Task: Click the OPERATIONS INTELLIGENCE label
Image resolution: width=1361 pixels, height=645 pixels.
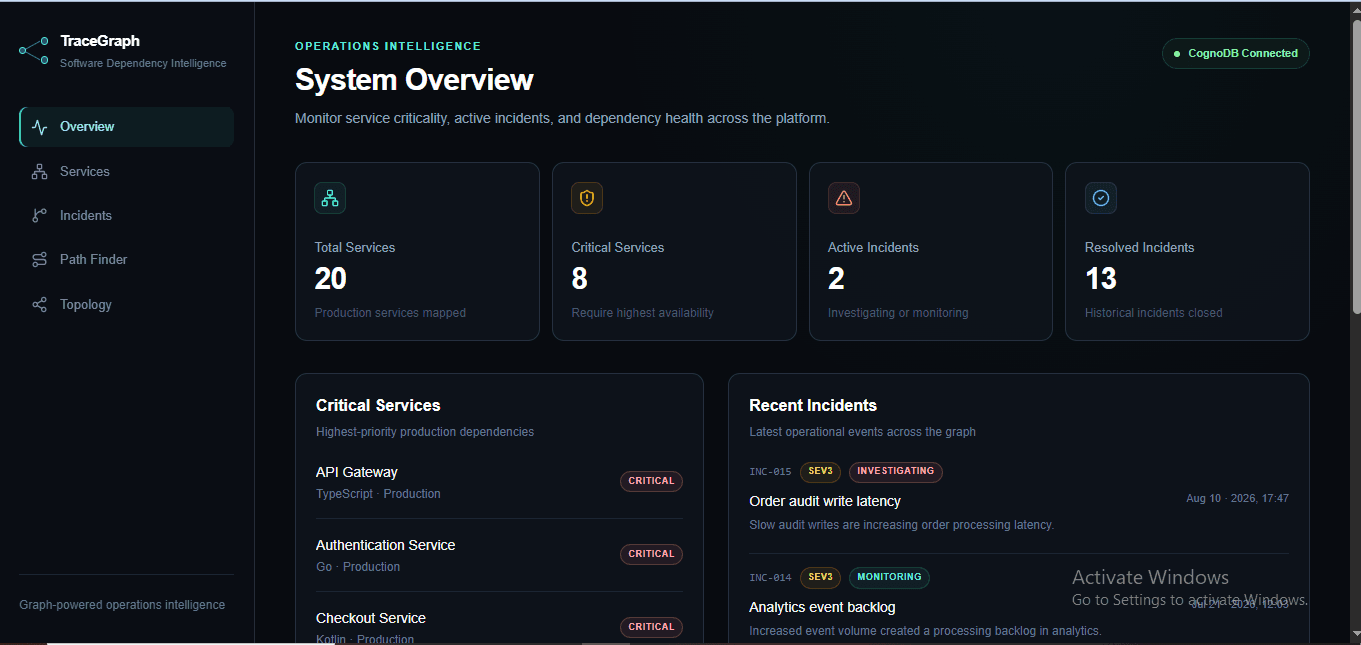Action: [x=388, y=46]
